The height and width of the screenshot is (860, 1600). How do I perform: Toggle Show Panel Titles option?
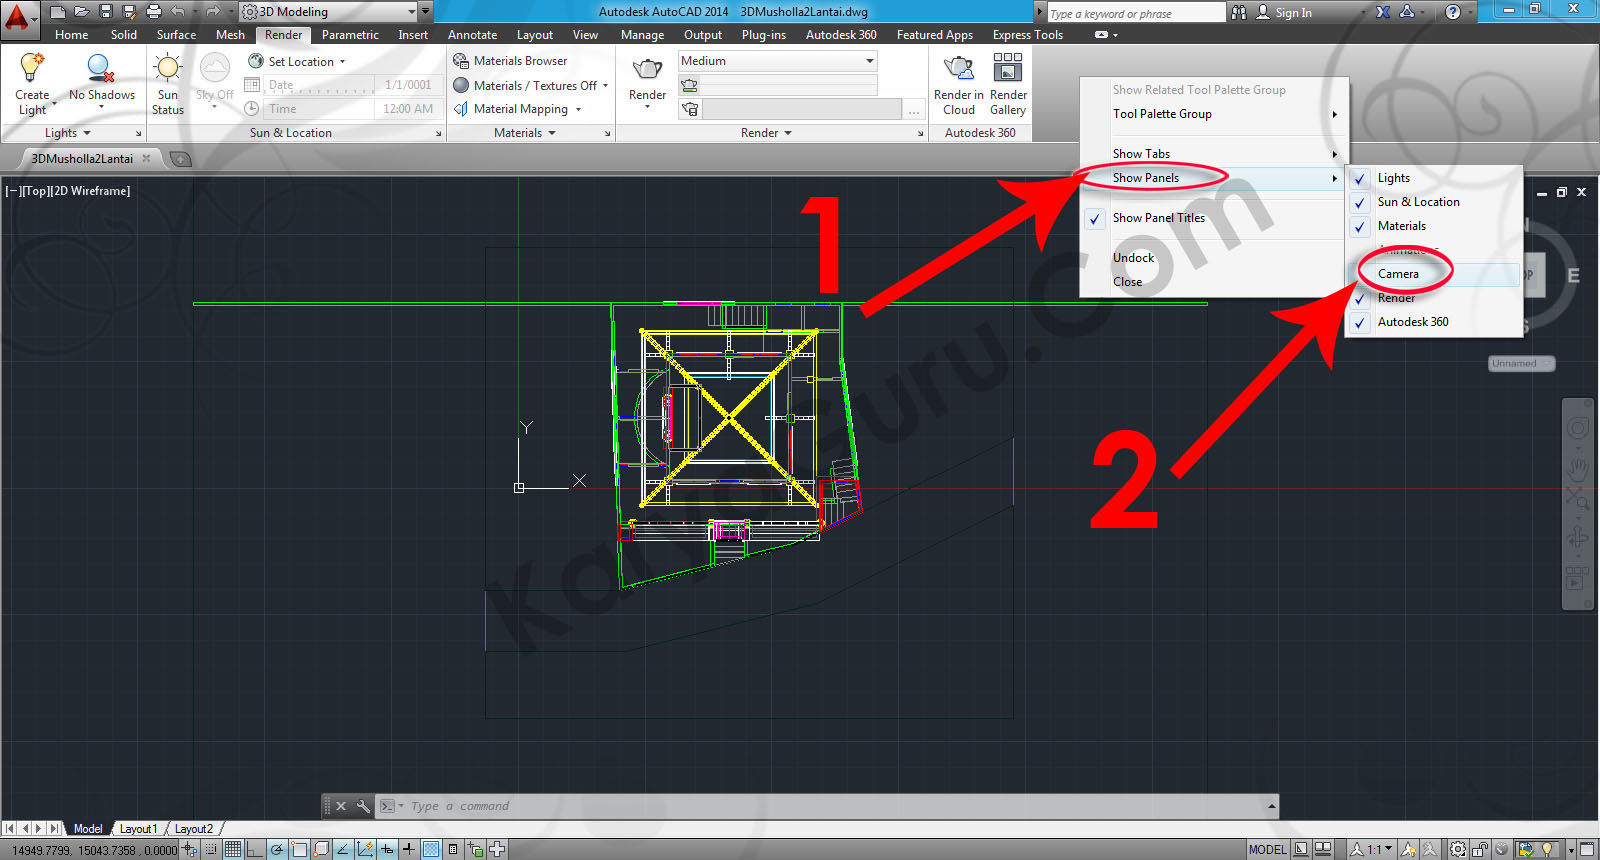pos(1158,218)
